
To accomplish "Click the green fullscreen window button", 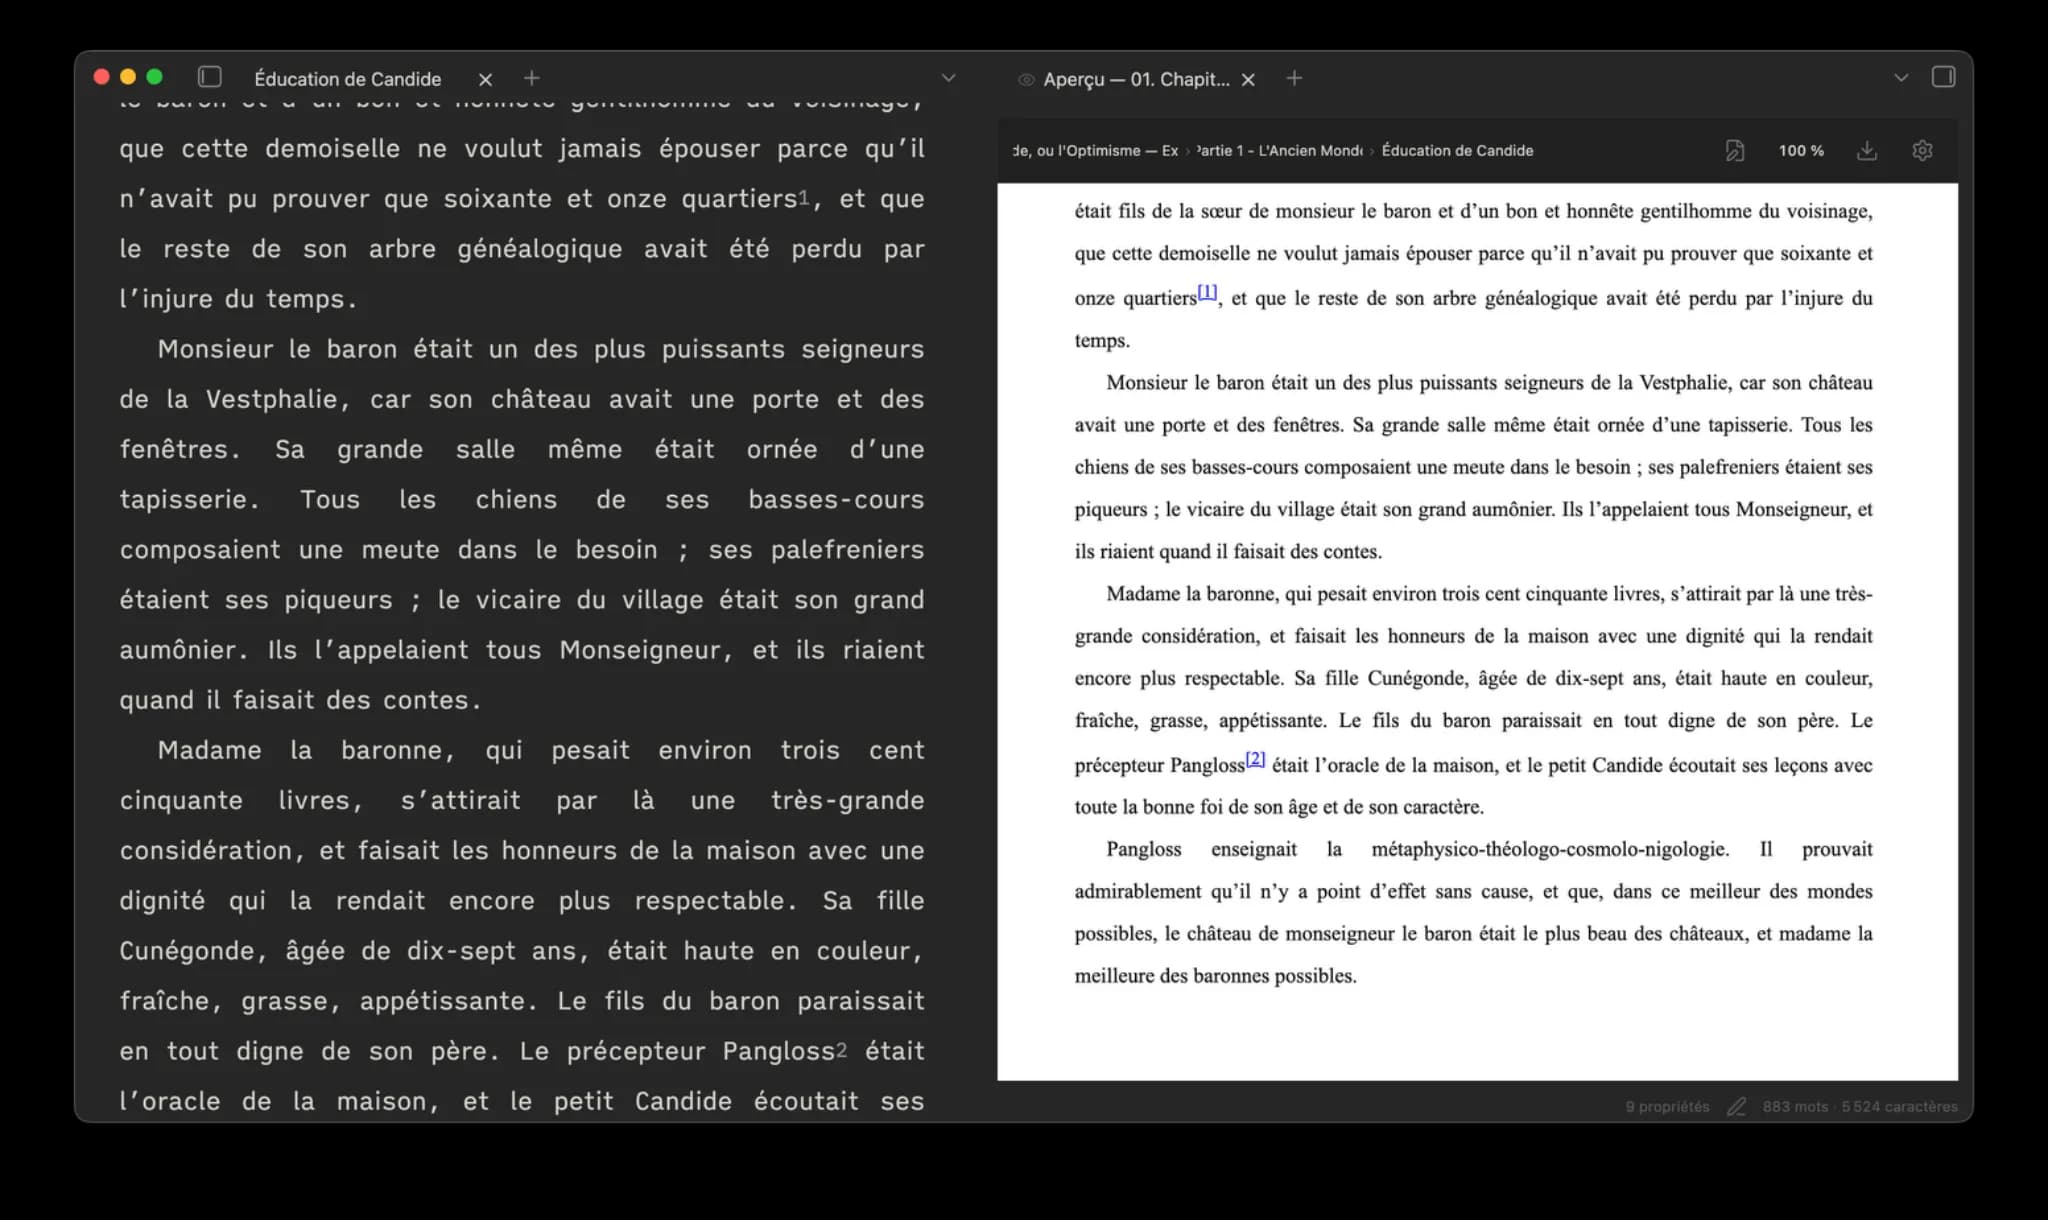I will pos(154,77).
